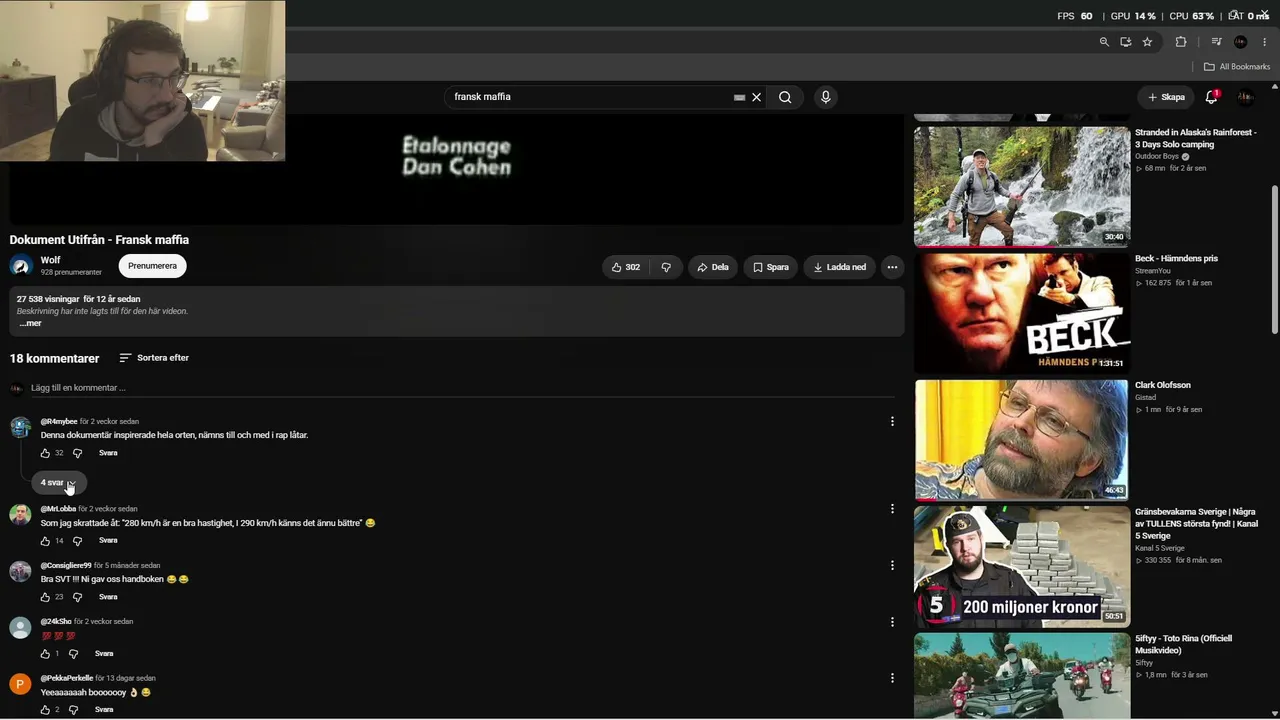Open YouTube notifications bell
Image resolution: width=1280 pixels, height=720 pixels.
click(1211, 97)
